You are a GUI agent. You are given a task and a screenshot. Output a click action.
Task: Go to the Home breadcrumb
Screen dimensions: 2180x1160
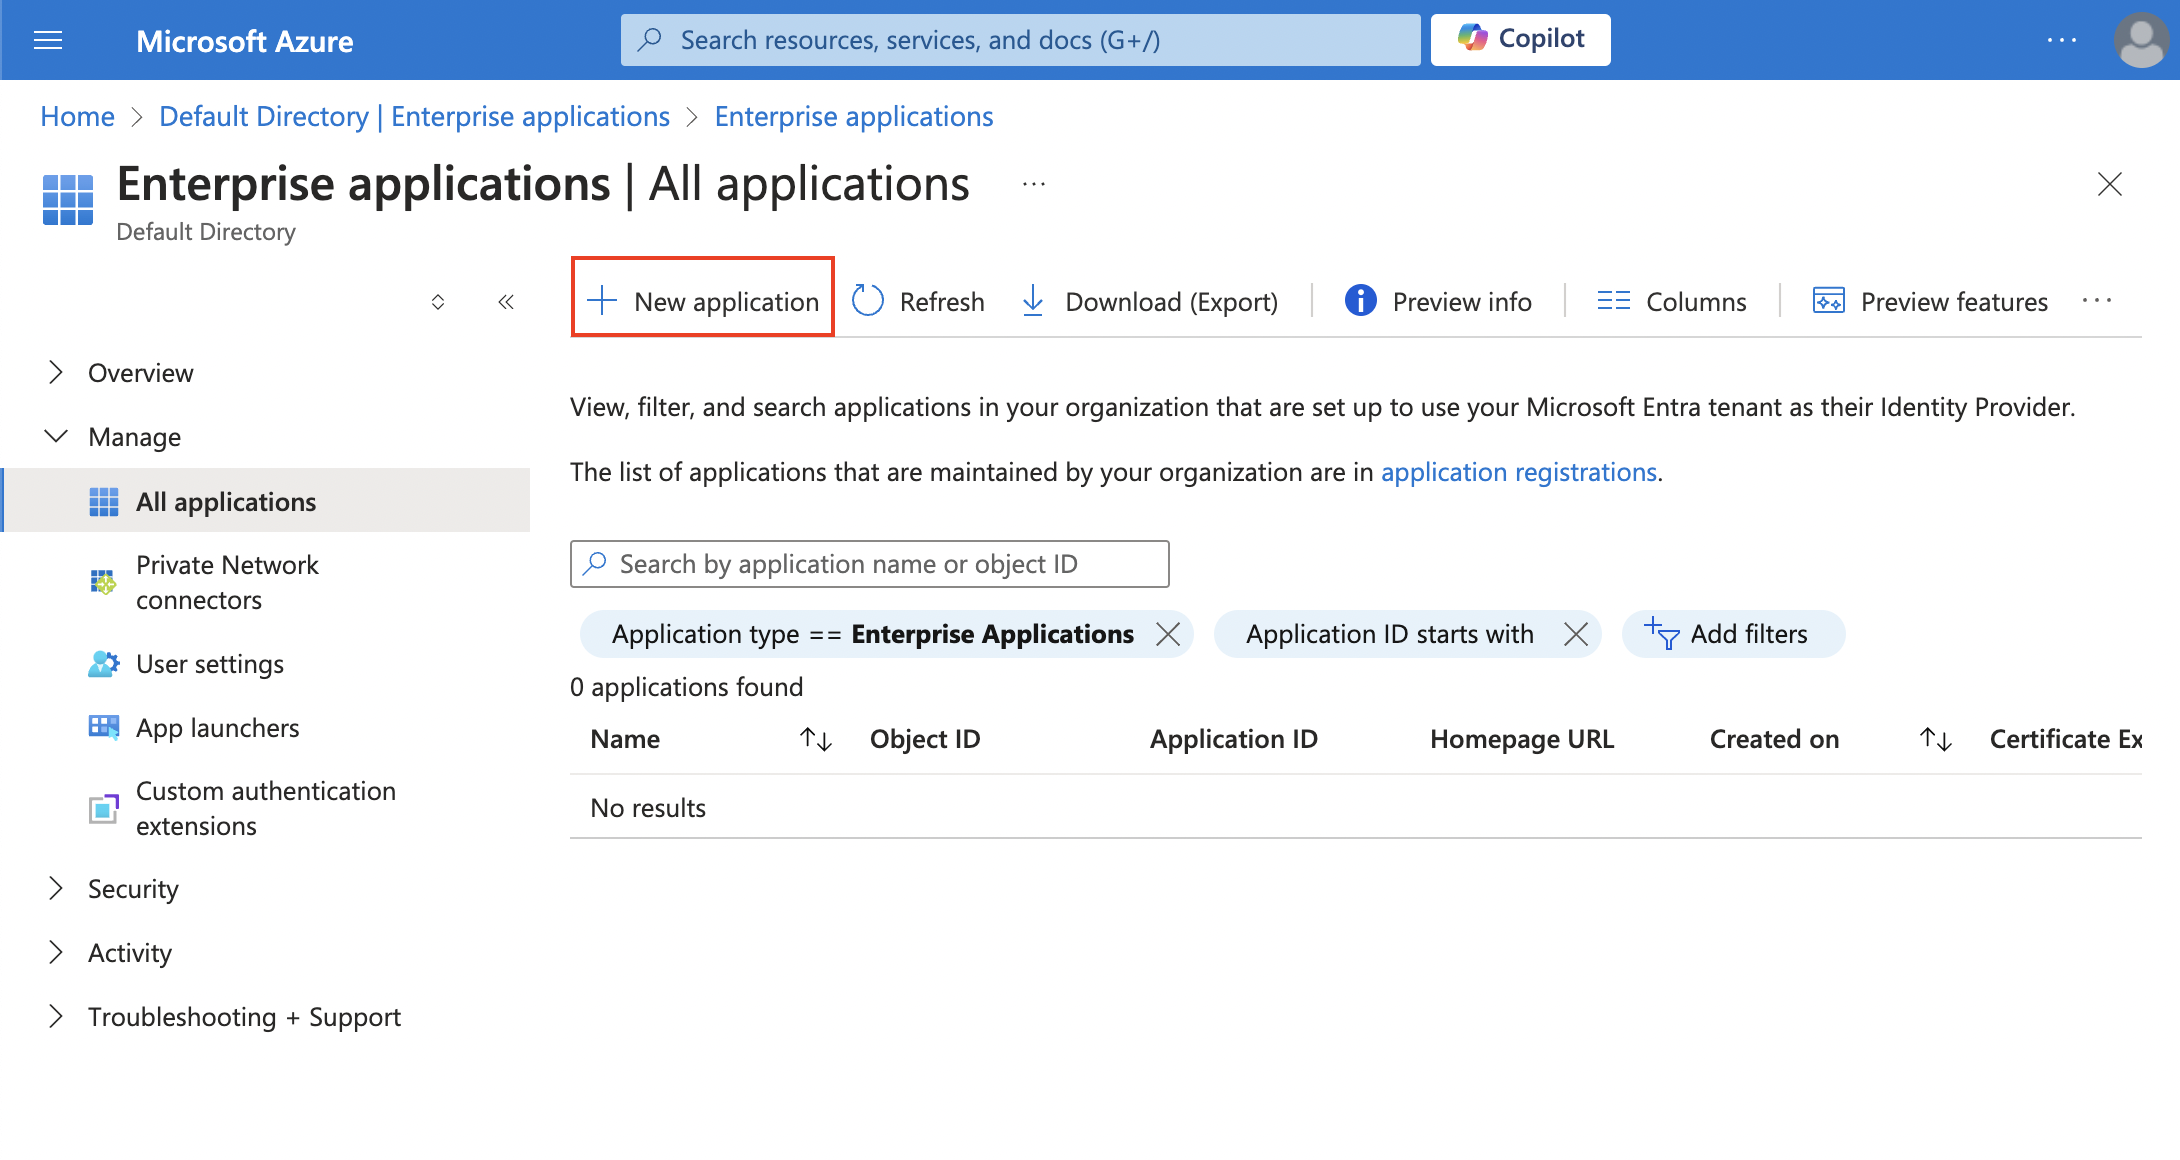click(77, 116)
